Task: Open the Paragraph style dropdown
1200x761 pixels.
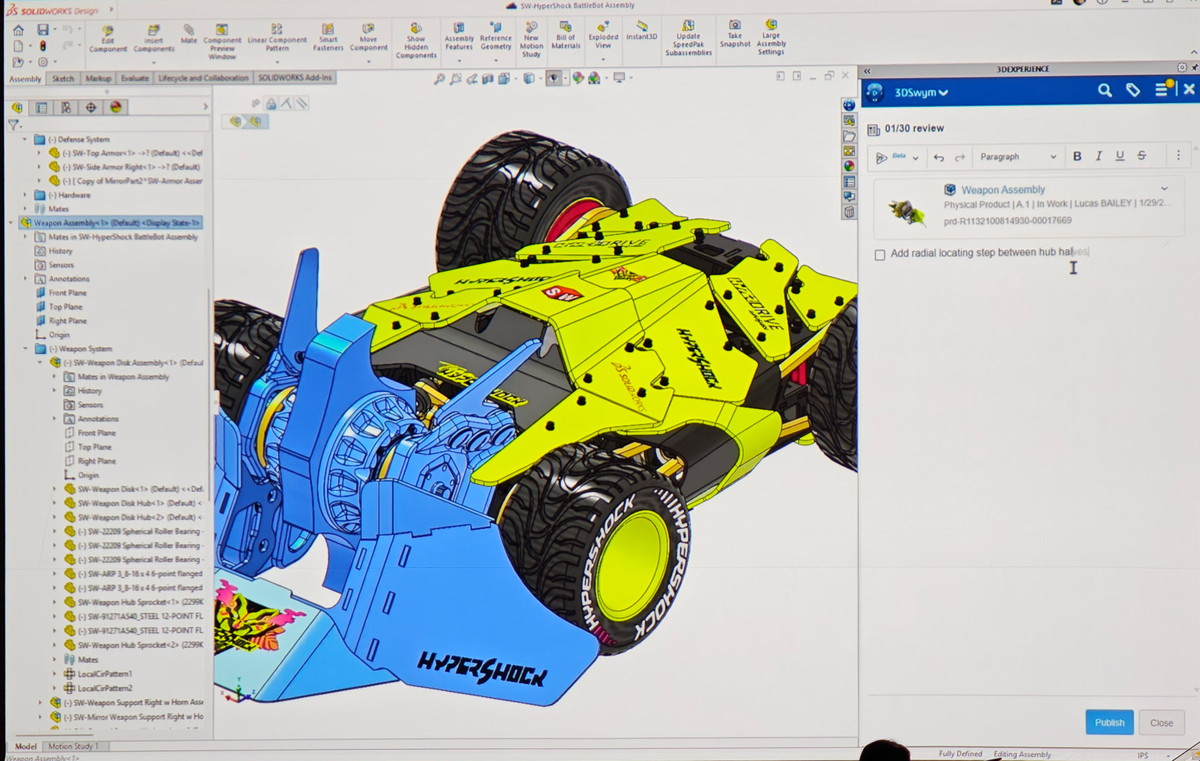Action: 1017,157
